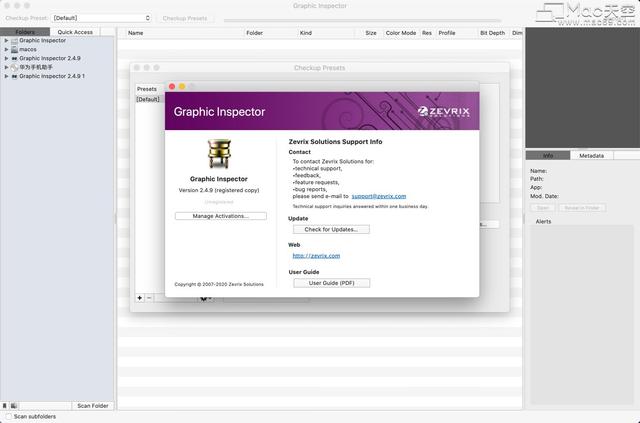Switch to the Folders tab
640x423 pixels.
click(x=25, y=32)
